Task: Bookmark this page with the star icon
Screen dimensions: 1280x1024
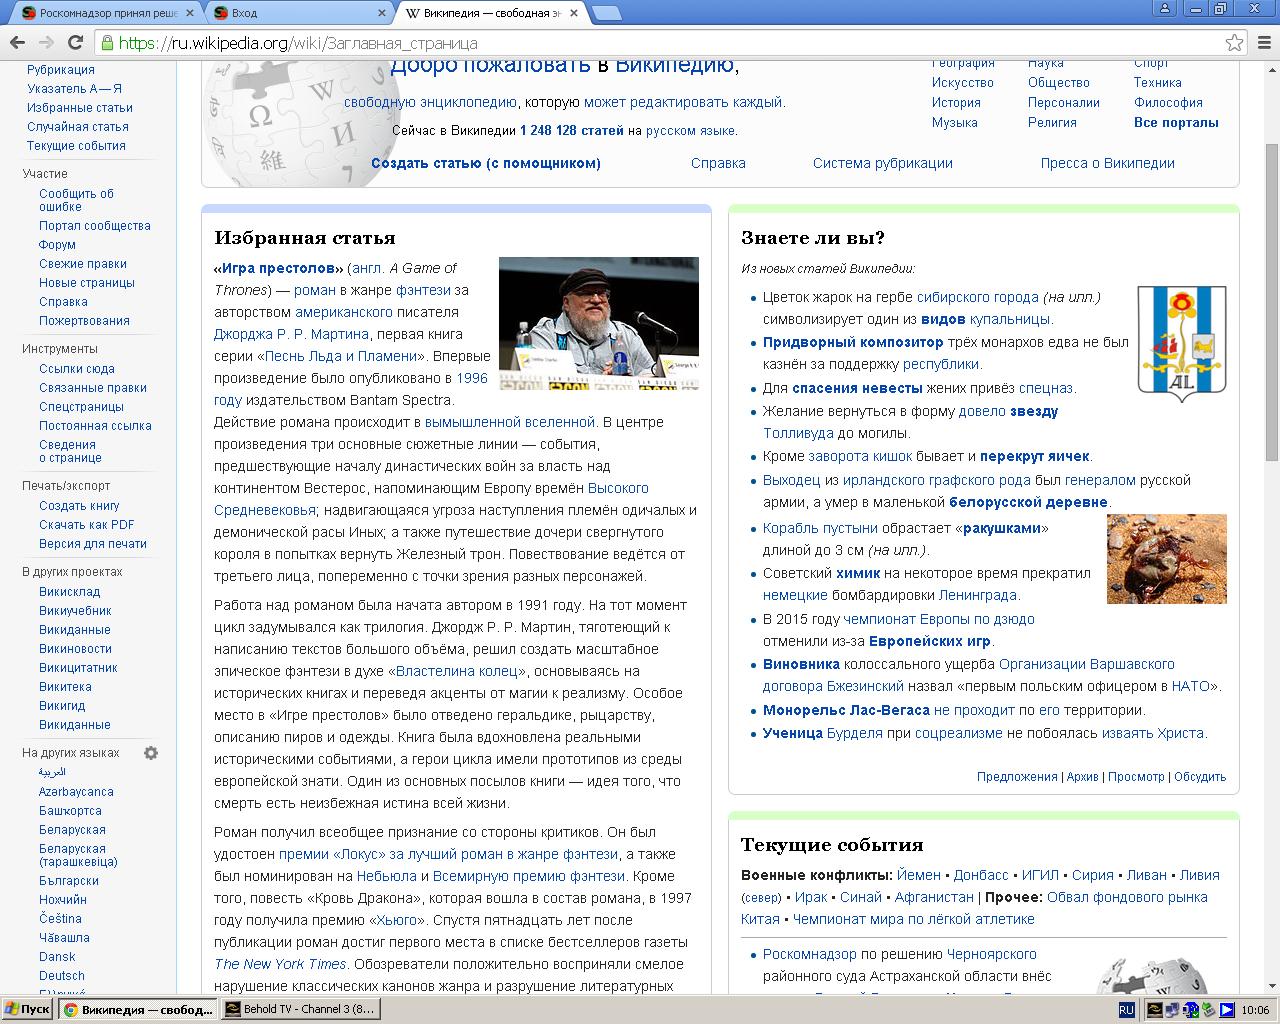Action: [1234, 43]
